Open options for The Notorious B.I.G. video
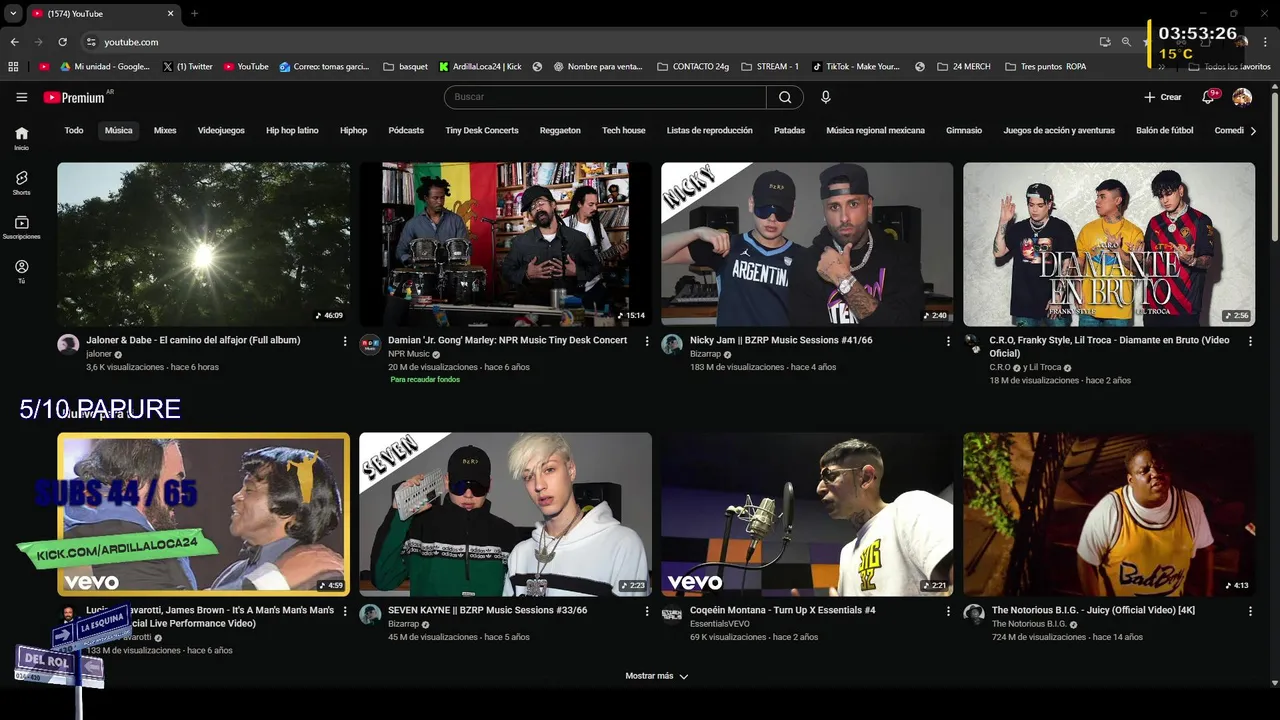This screenshot has width=1280, height=720. 1250,611
